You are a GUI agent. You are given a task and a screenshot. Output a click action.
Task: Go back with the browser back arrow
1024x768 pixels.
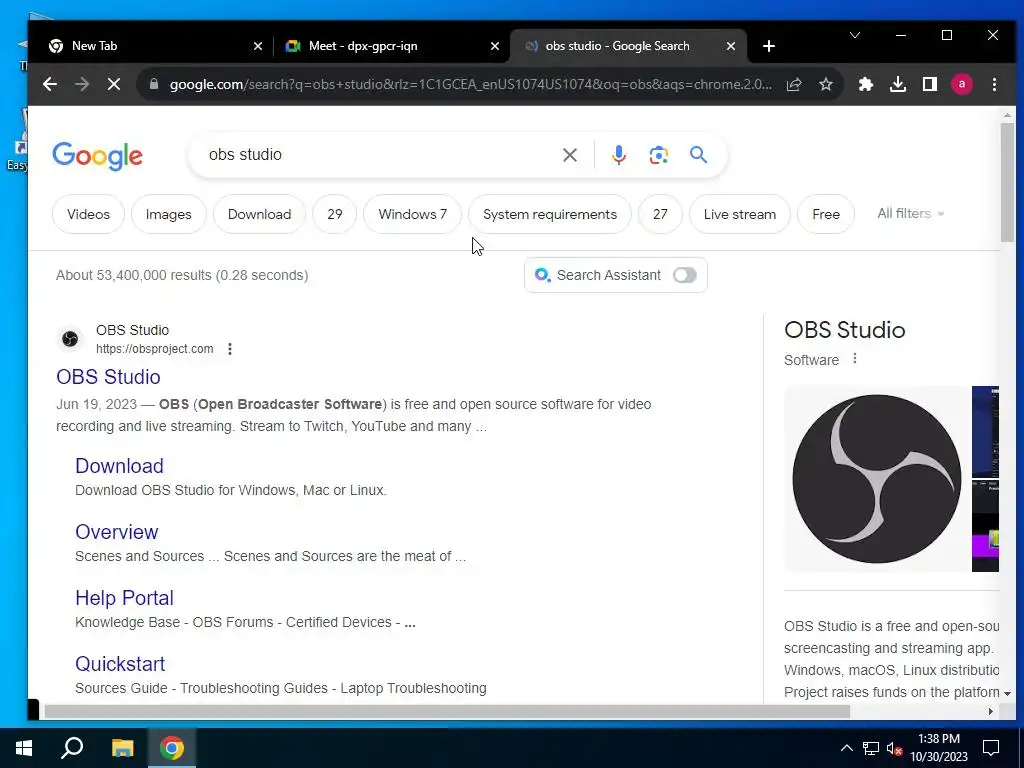coord(50,84)
